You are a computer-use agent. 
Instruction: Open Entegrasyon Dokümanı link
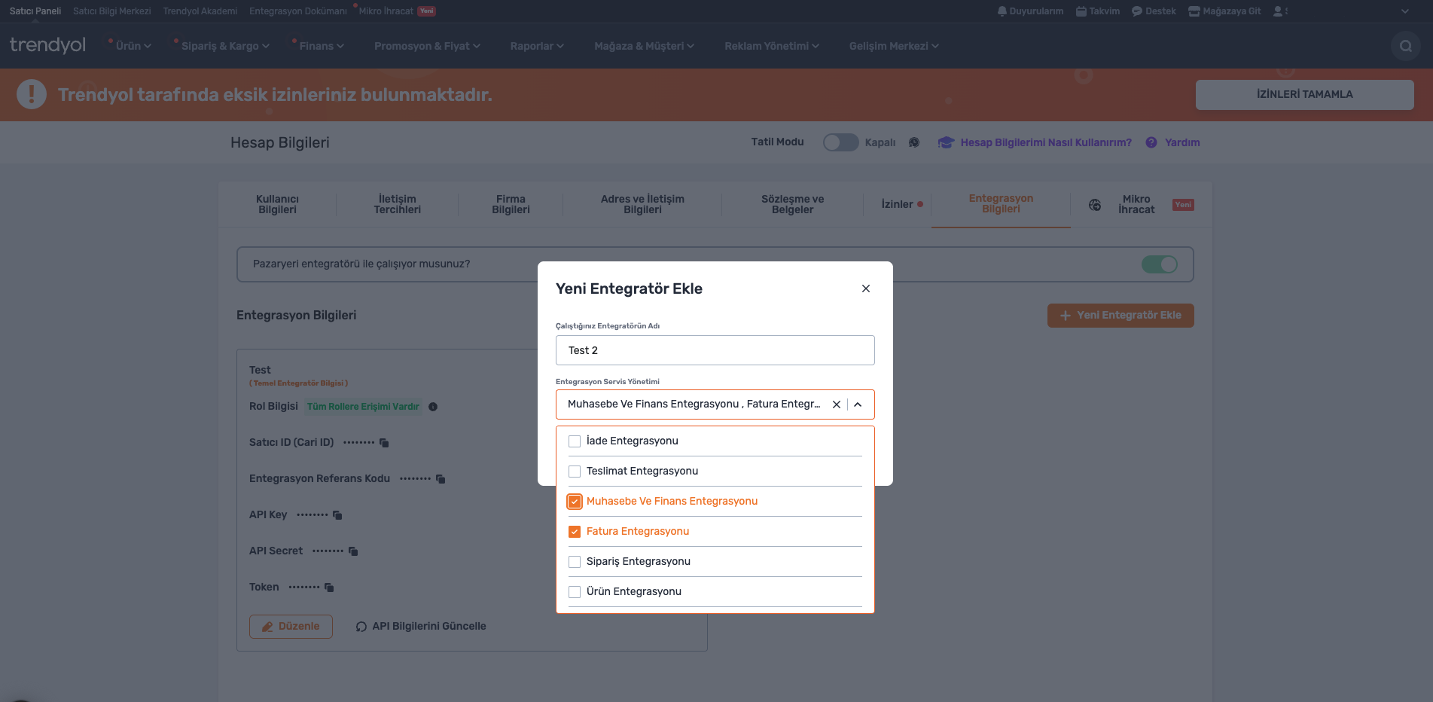coord(297,11)
